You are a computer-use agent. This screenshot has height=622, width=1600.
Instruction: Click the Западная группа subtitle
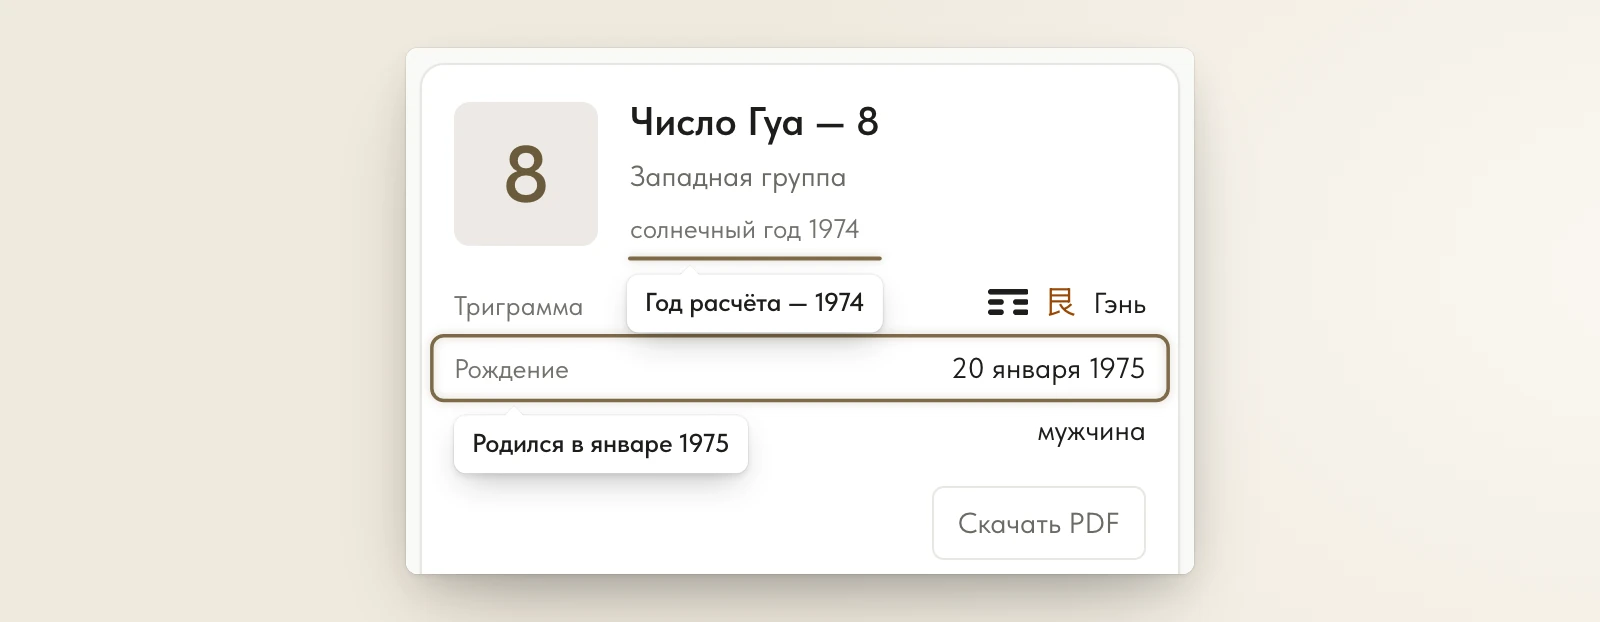[738, 178]
